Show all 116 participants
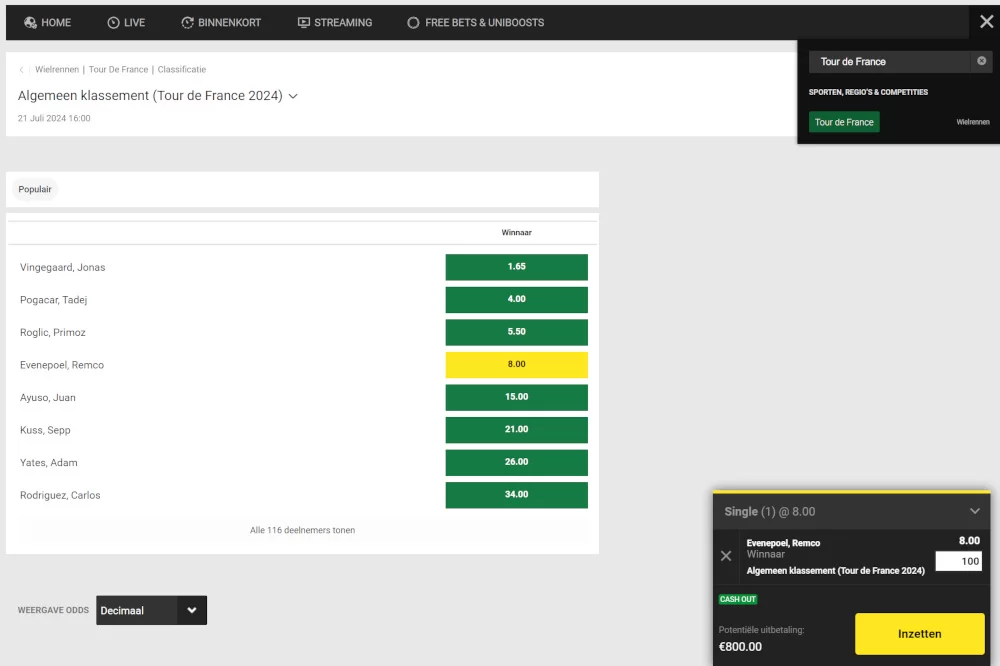This screenshot has height=666, width=1000. coord(302,530)
